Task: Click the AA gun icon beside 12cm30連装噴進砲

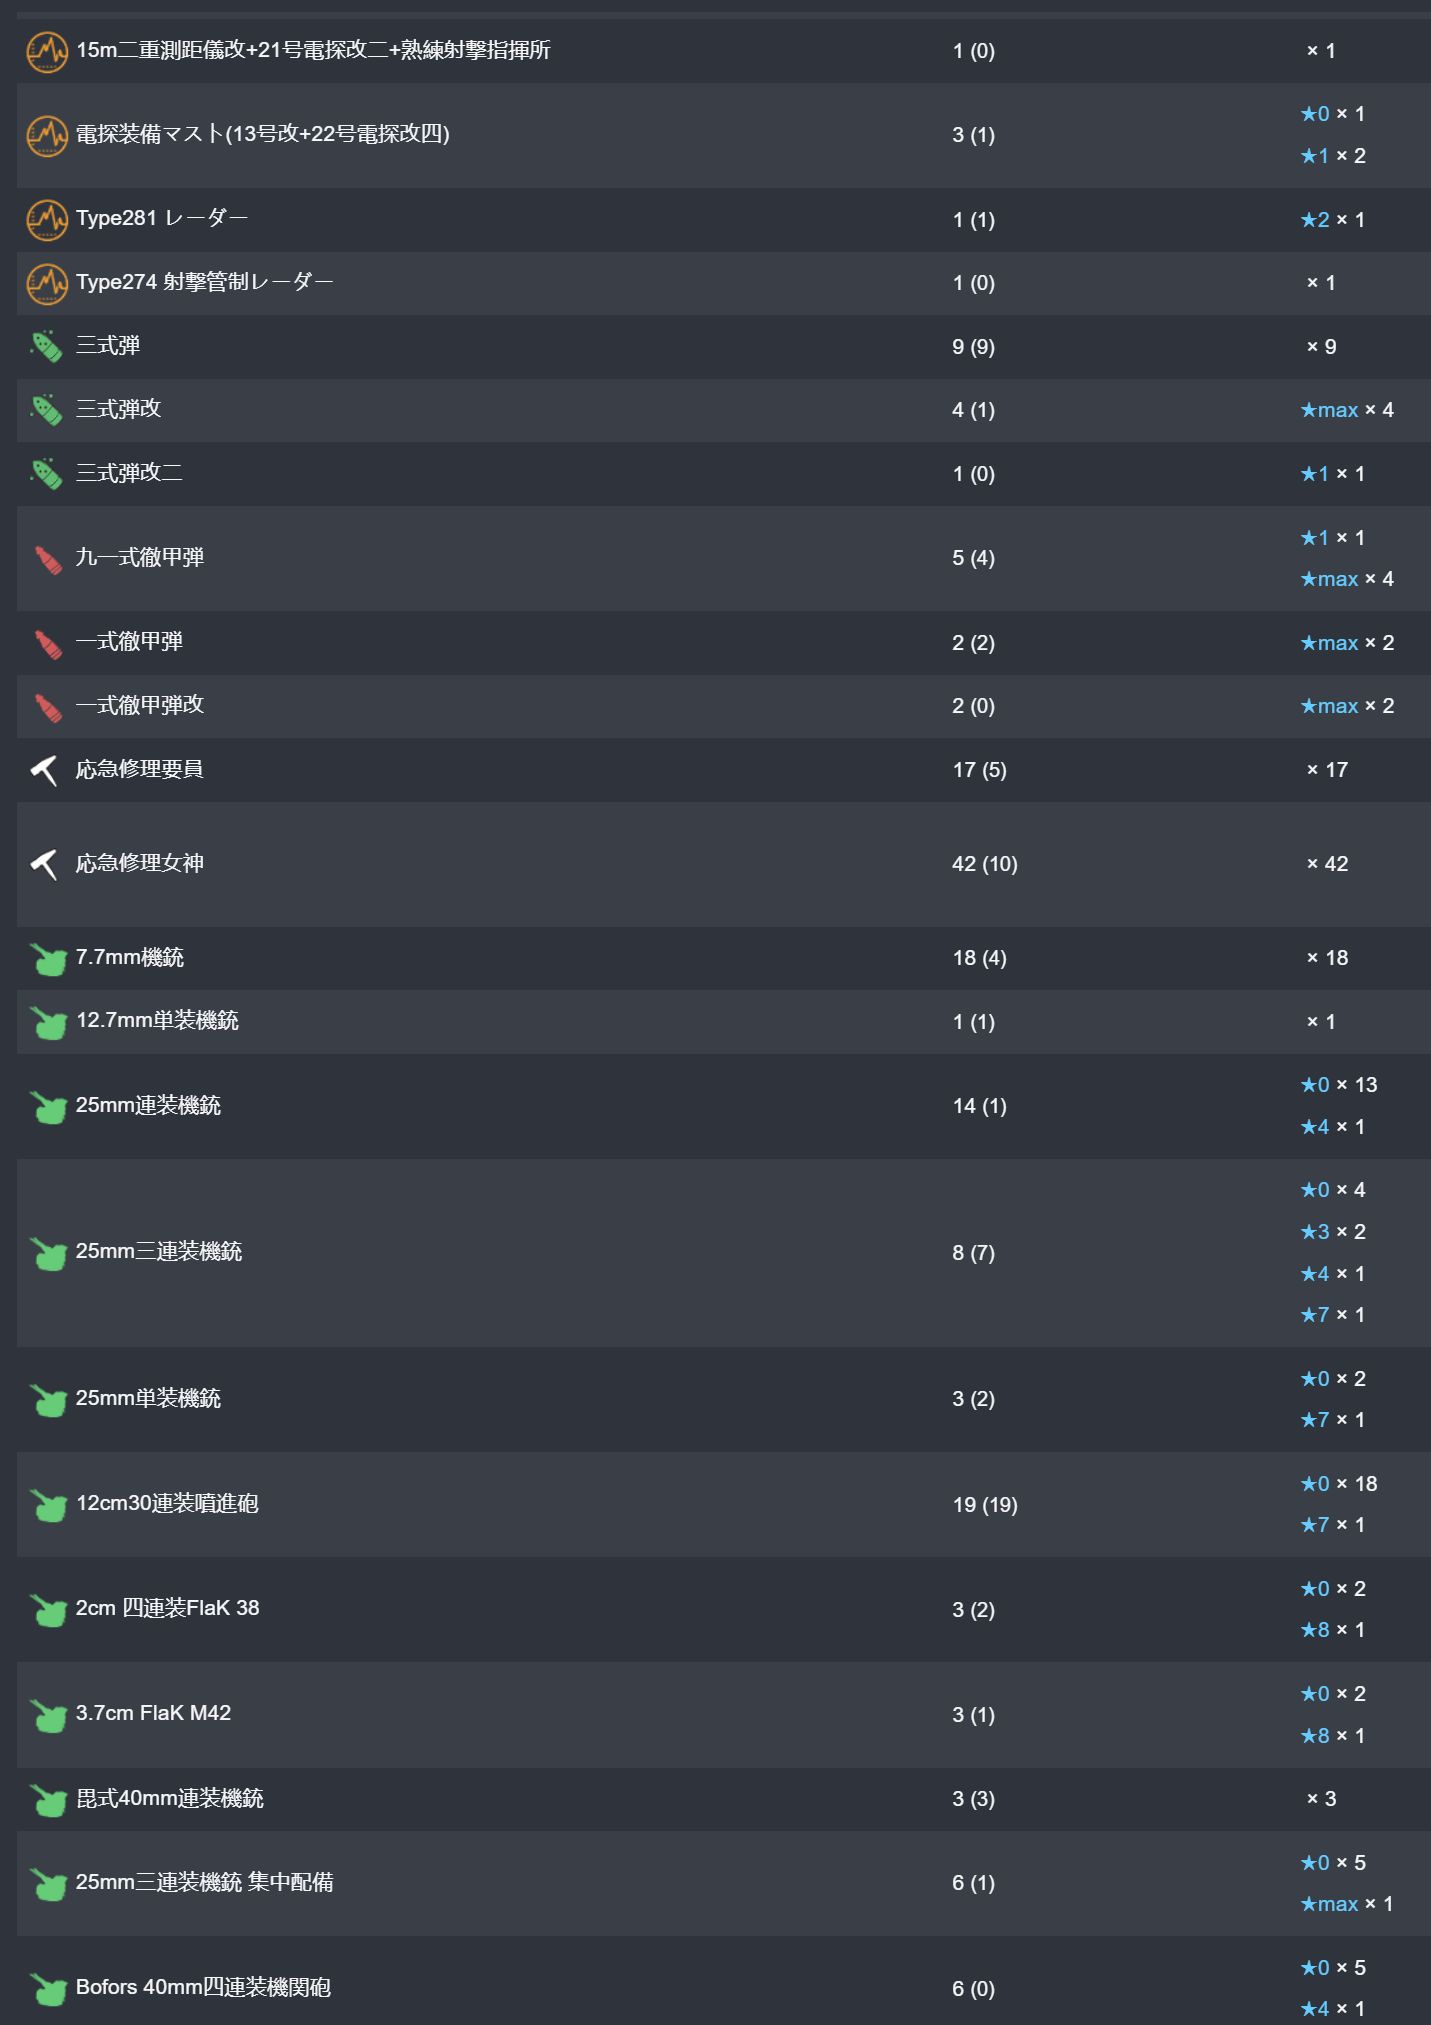Action: (x=47, y=1505)
